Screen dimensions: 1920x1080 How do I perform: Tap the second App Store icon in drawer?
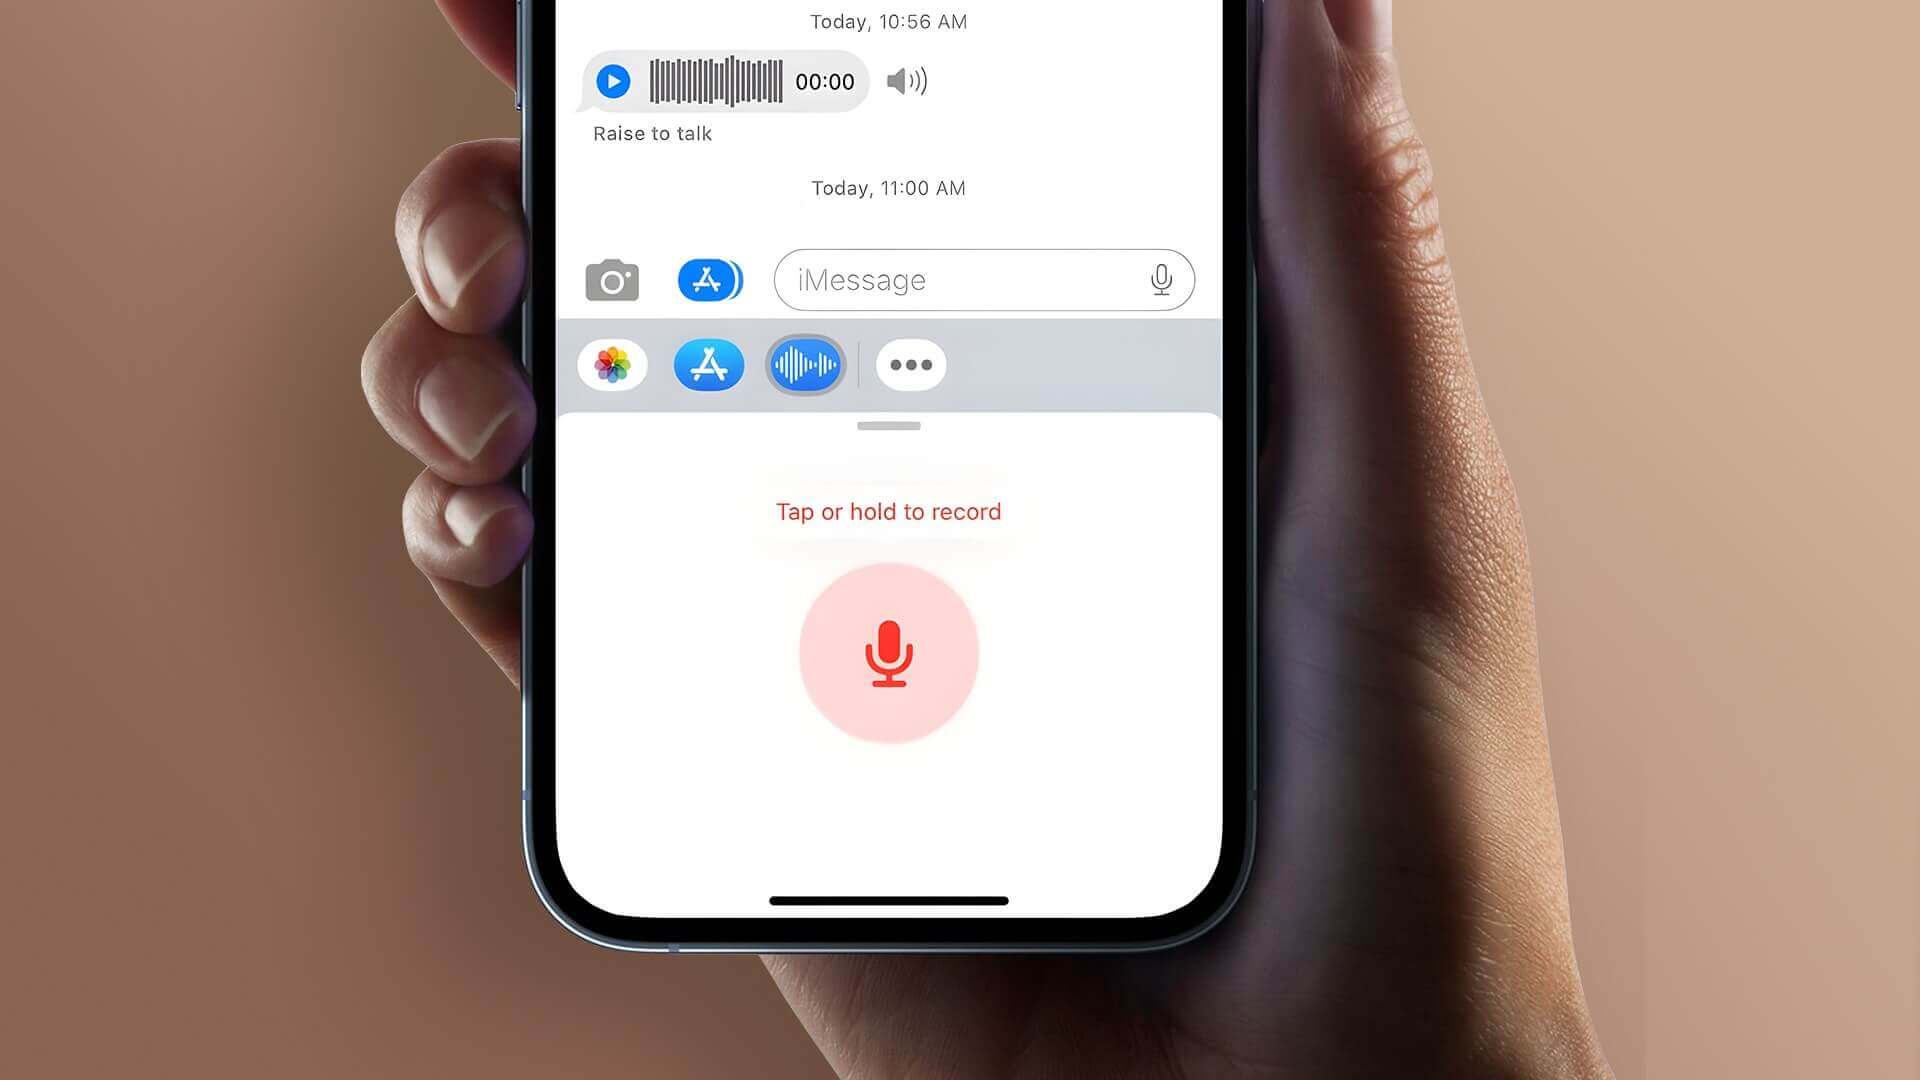point(709,365)
